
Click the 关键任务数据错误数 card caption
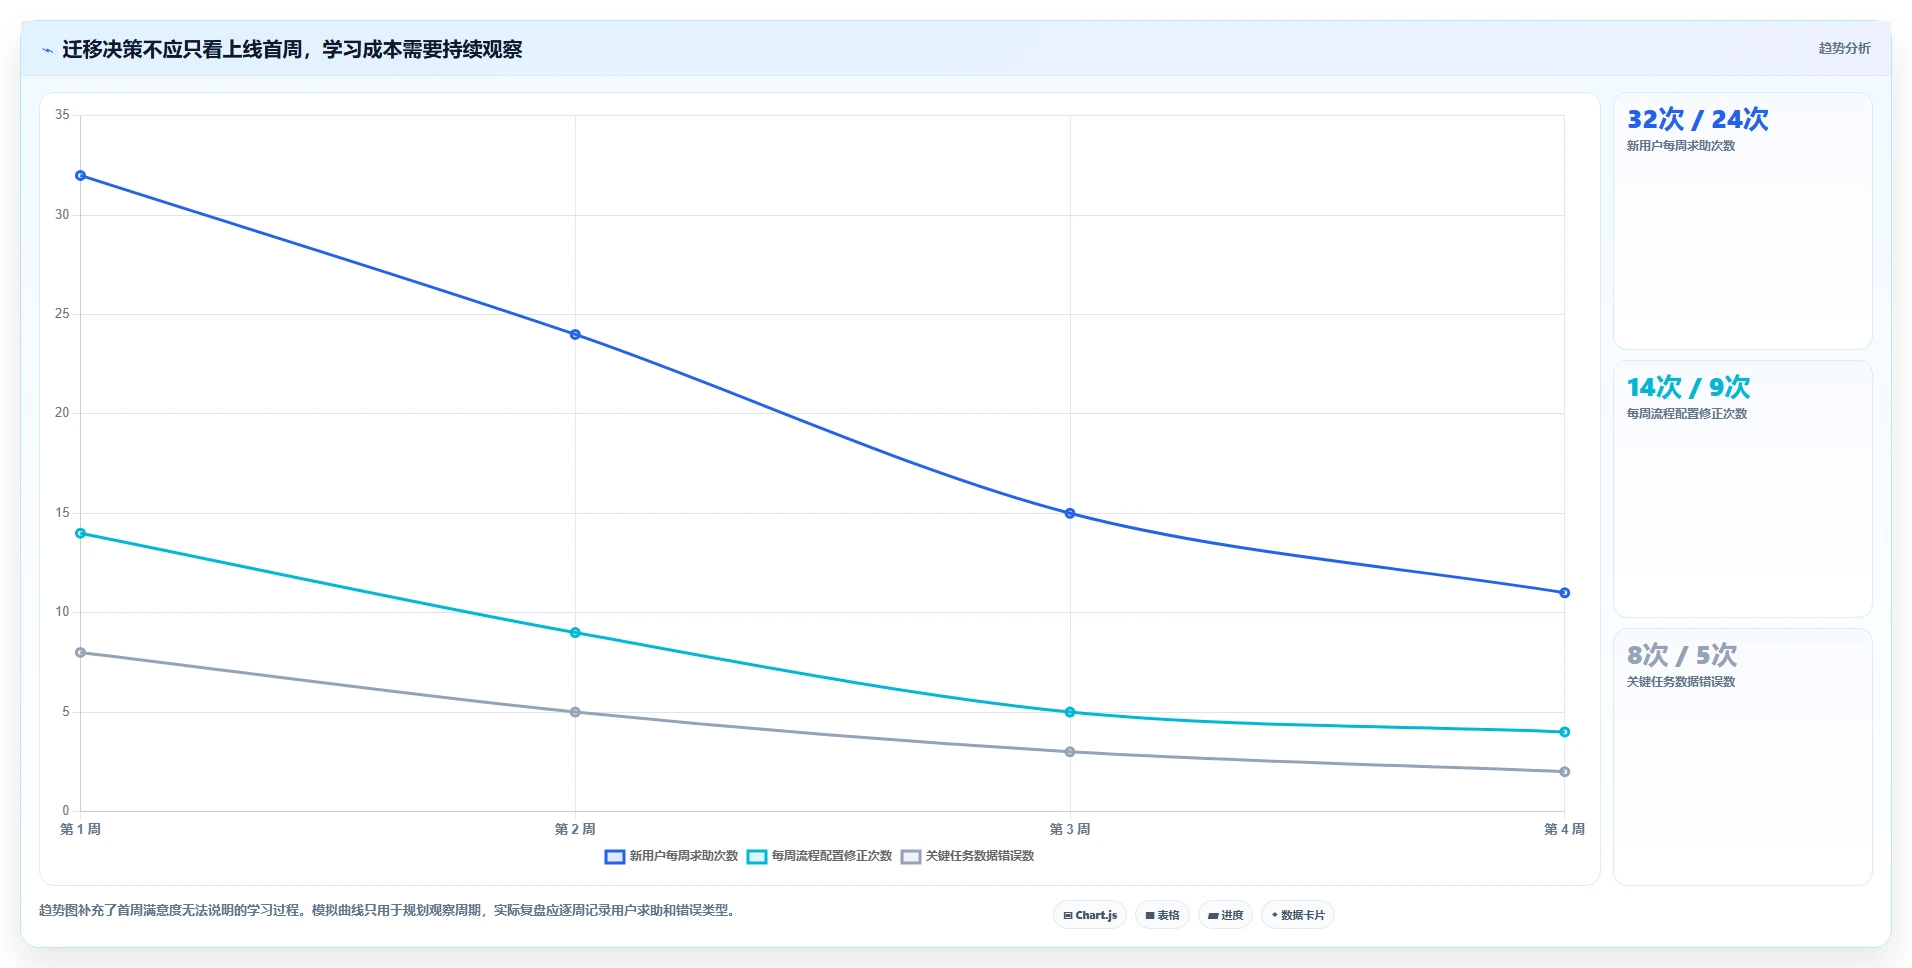1681,682
